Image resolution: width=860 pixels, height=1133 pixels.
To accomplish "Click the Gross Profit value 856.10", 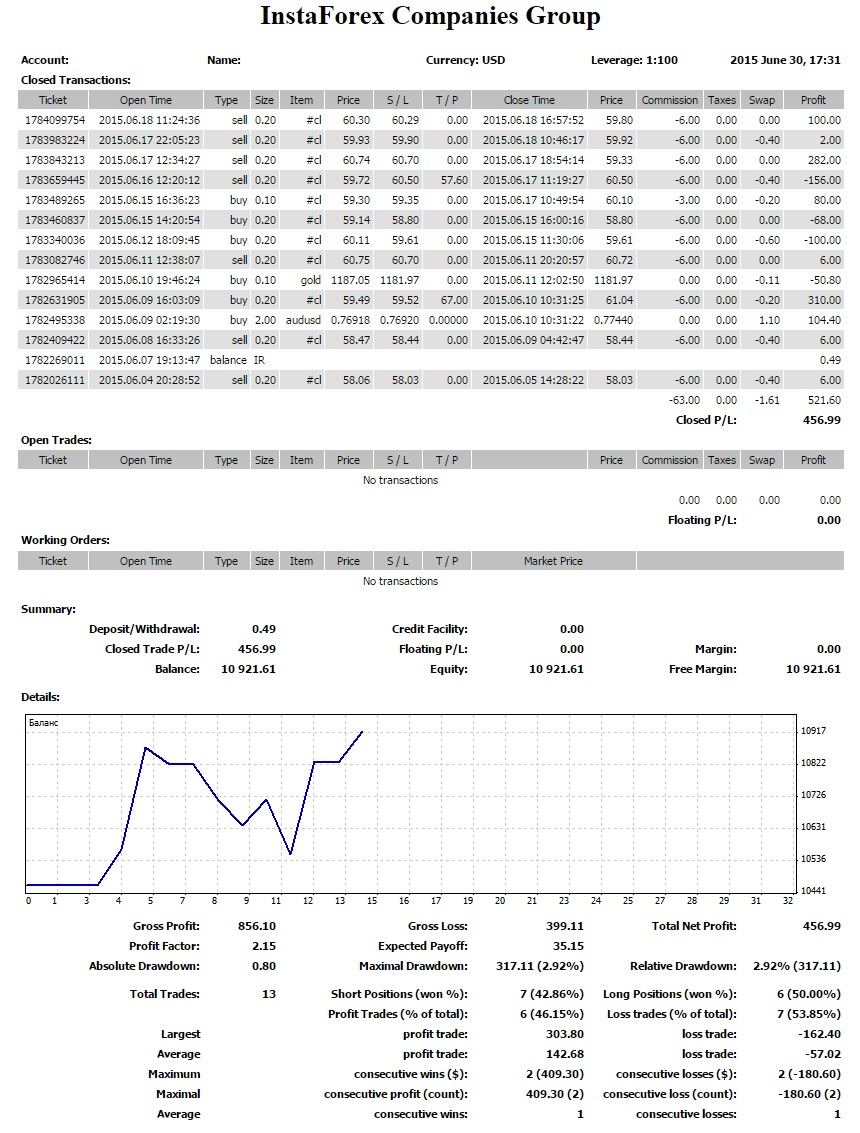I will pos(257,926).
